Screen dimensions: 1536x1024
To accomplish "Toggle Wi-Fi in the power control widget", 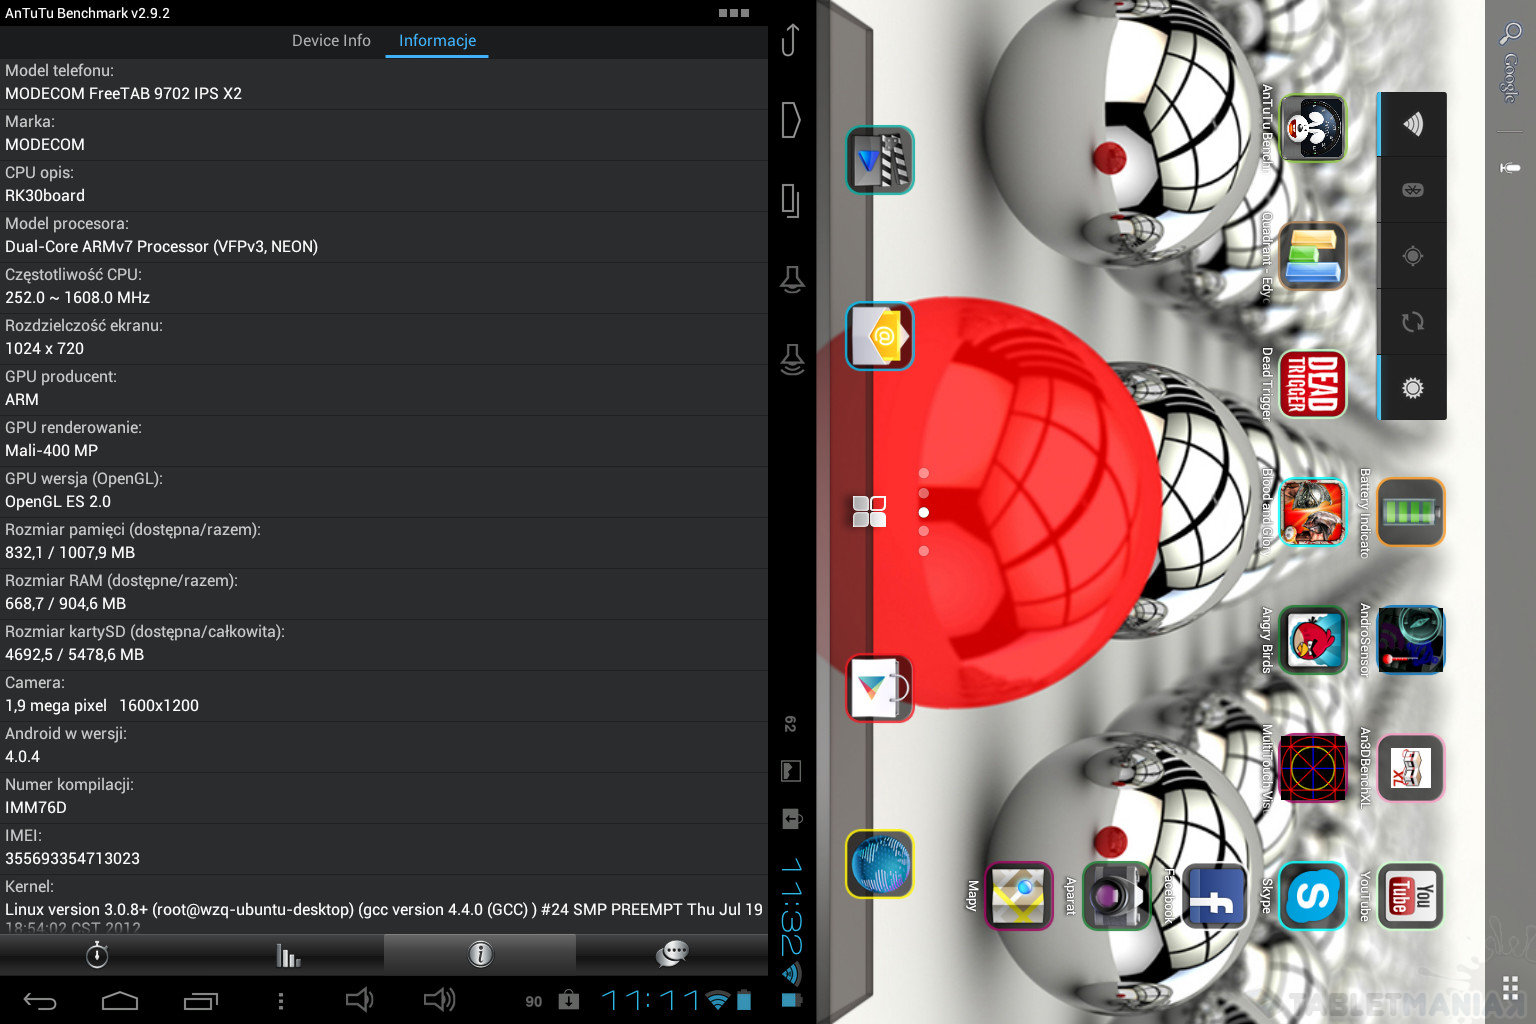I will (x=1412, y=124).
